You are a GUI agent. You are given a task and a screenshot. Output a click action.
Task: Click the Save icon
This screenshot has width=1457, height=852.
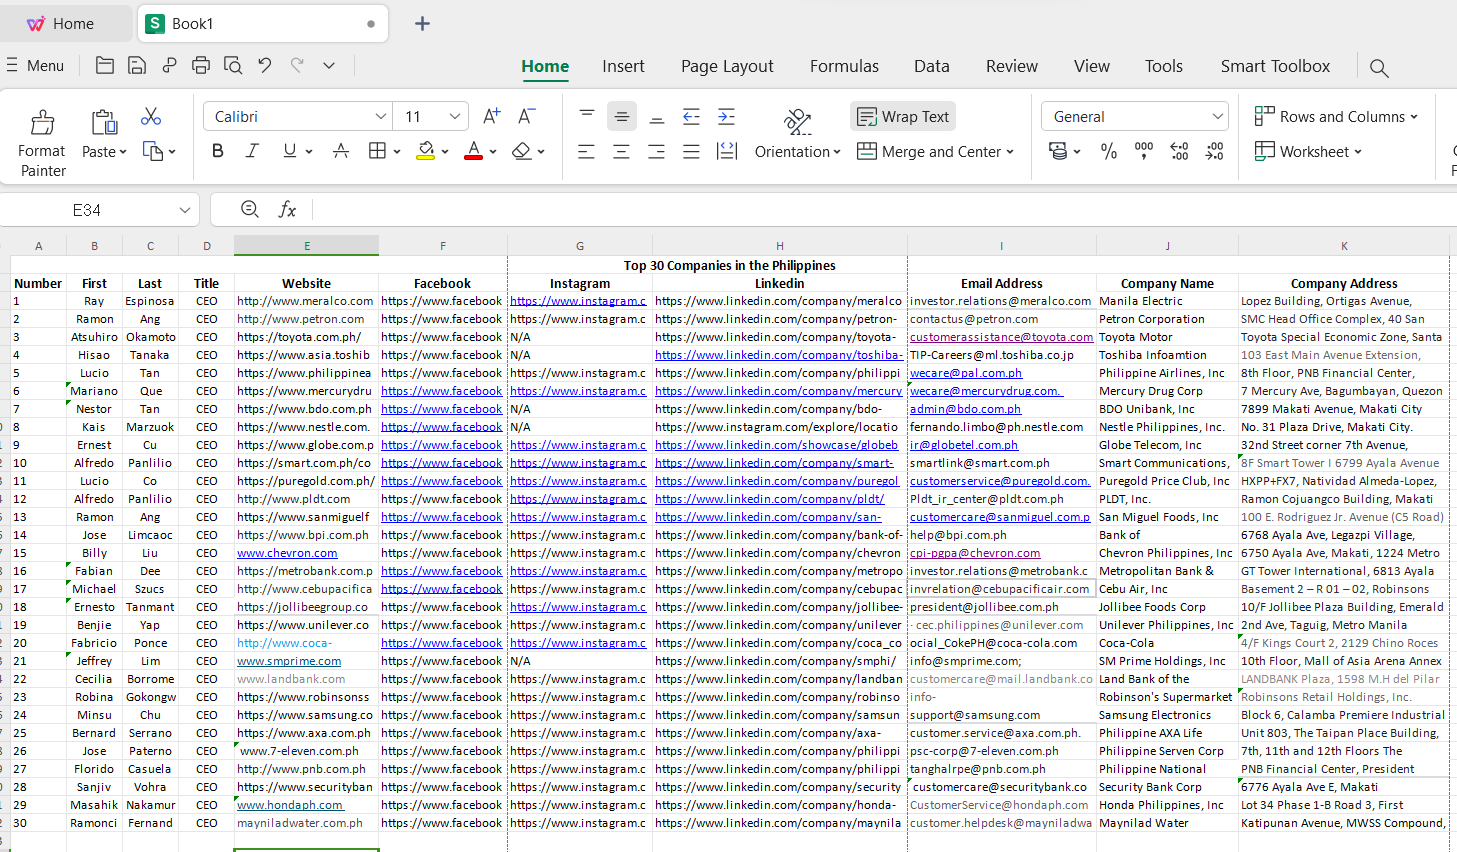tap(137, 66)
